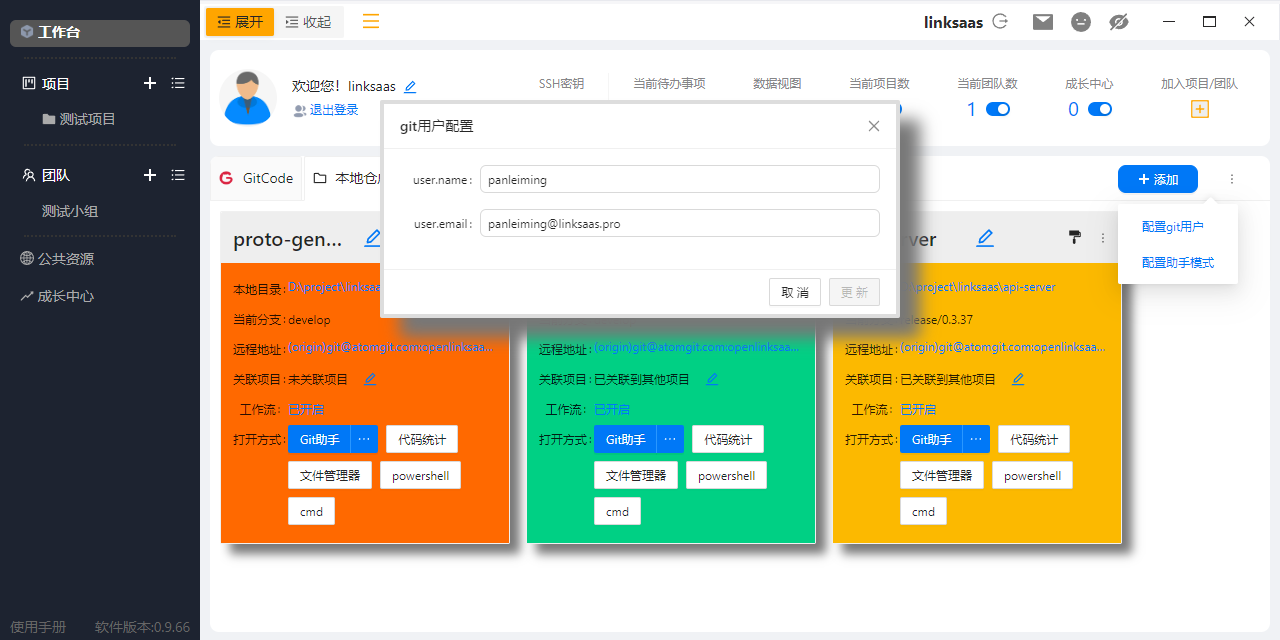Click the paint roller icon on yellow card
The height and width of the screenshot is (640, 1280).
[x=1075, y=237]
